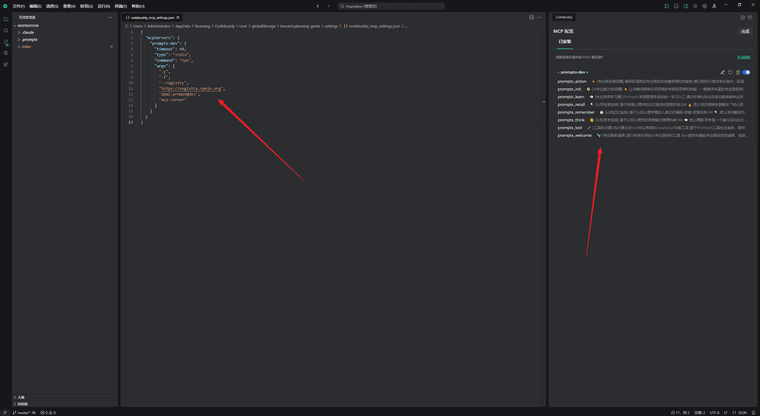
Task: Select the Installed tab in MCP config
Action: click(x=565, y=42)
